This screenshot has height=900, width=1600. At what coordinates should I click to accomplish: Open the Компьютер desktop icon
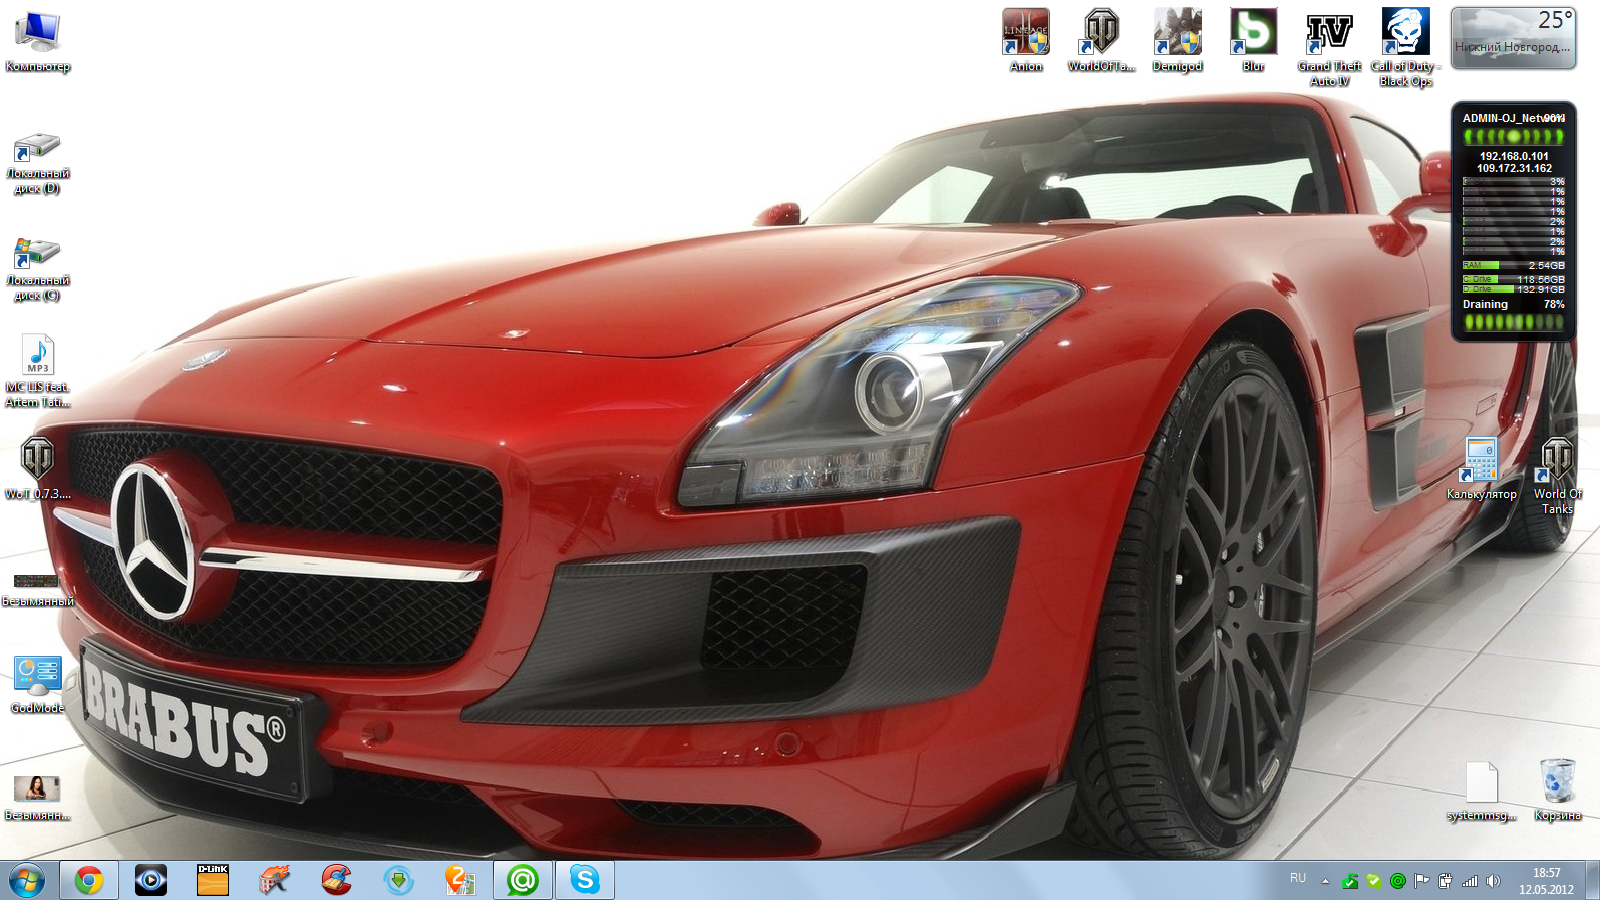pos(38,40)
